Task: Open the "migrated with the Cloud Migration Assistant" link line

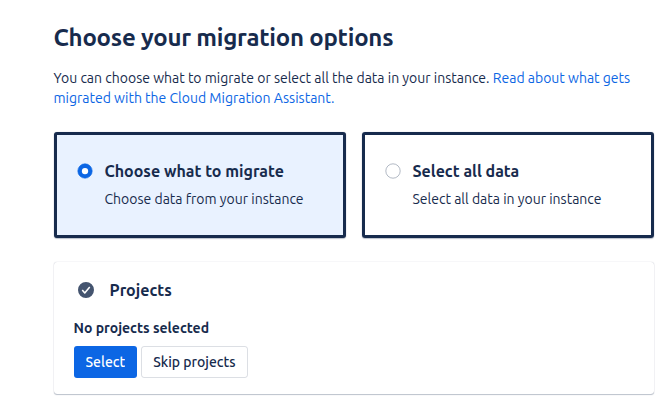Action: [194, 98]
